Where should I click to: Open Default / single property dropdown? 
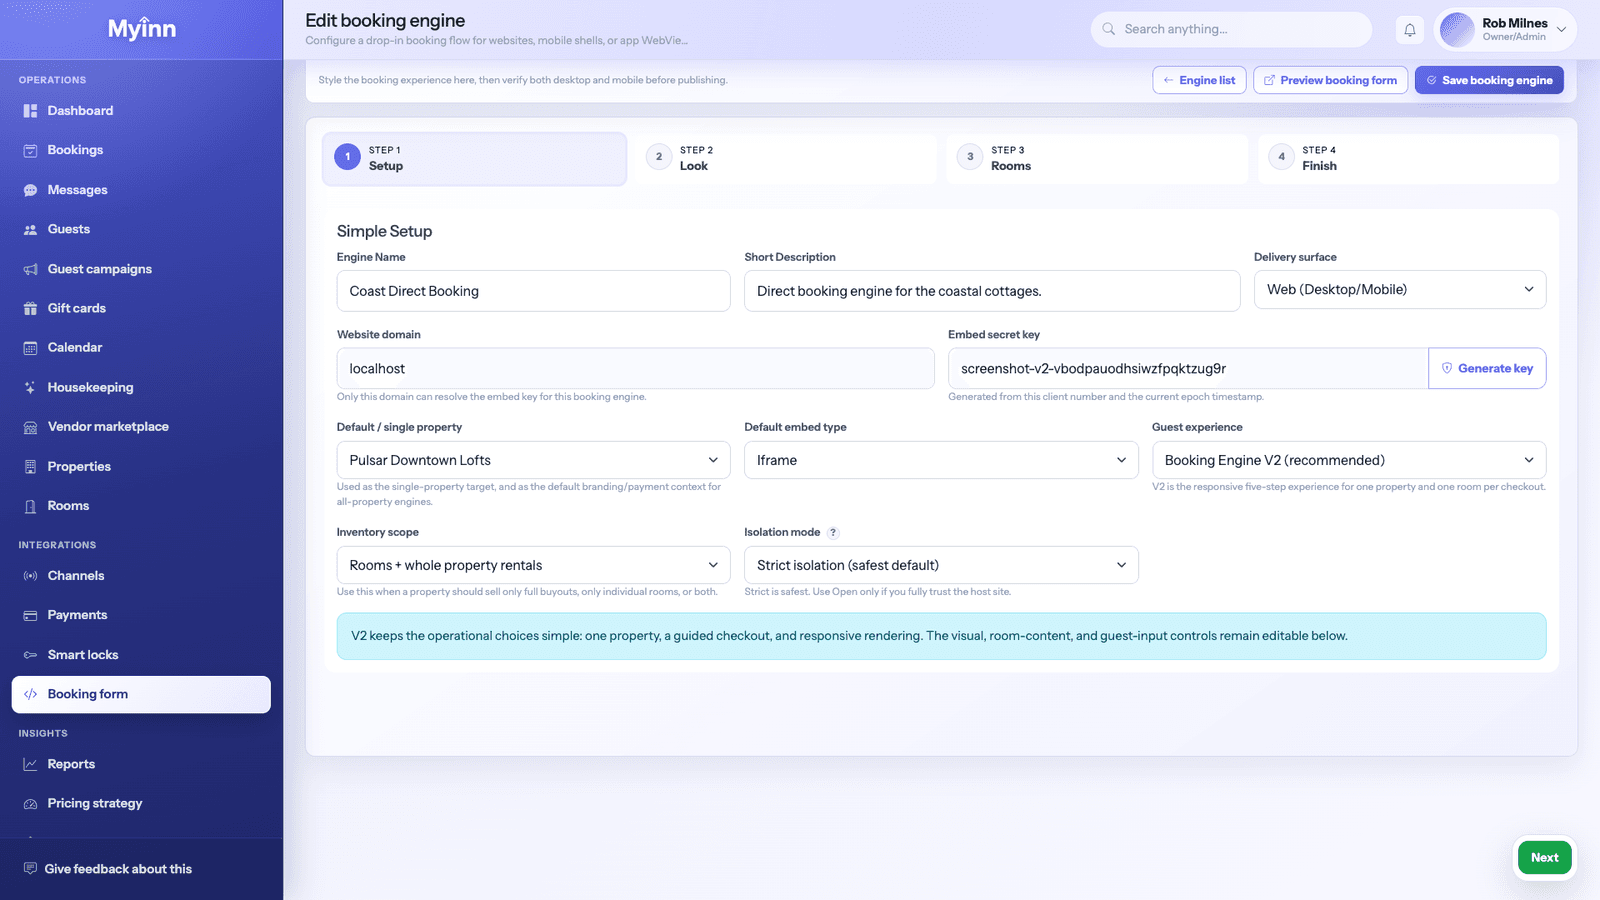533,460
